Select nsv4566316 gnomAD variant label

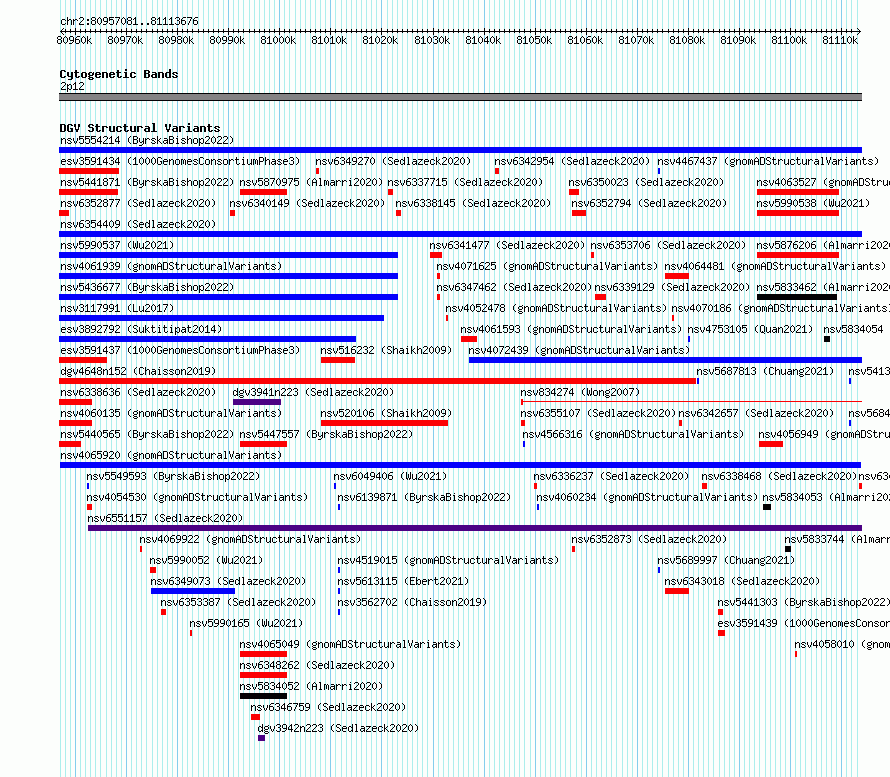click(x=633, y=434)
